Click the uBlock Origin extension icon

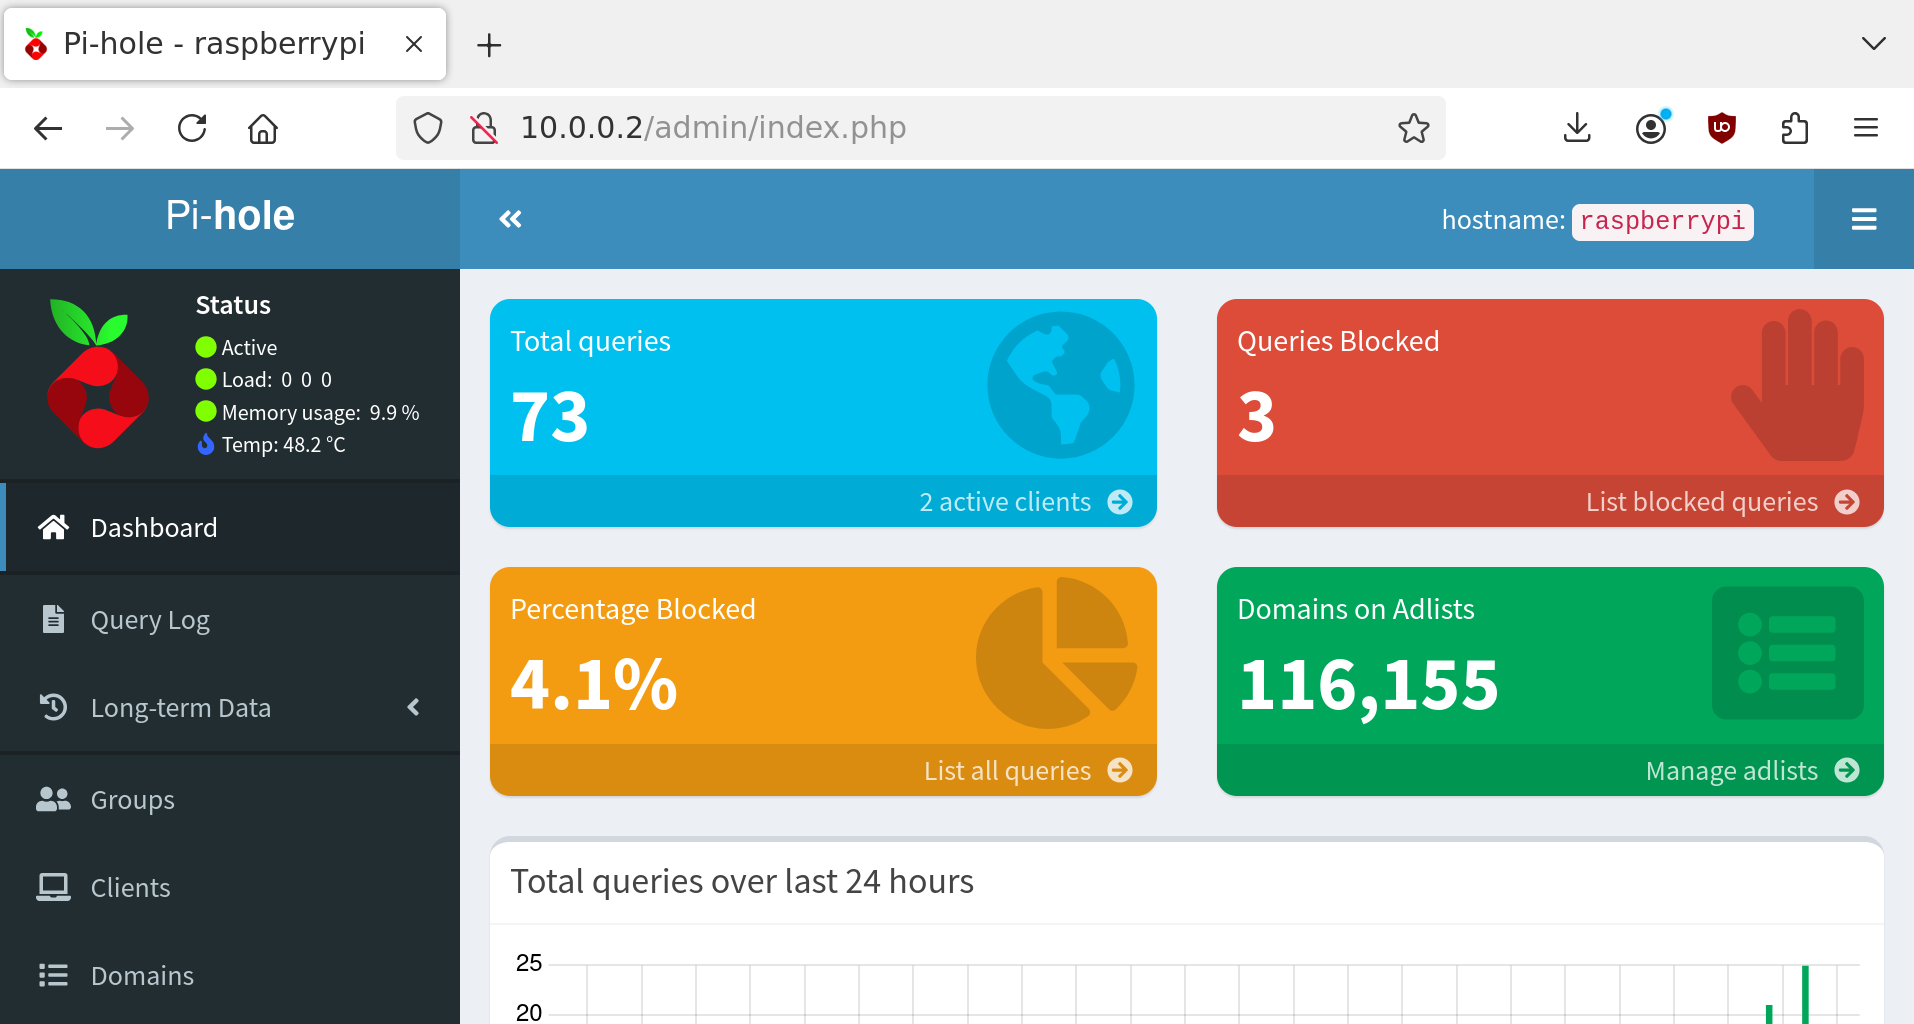[x=1722, y=128]
